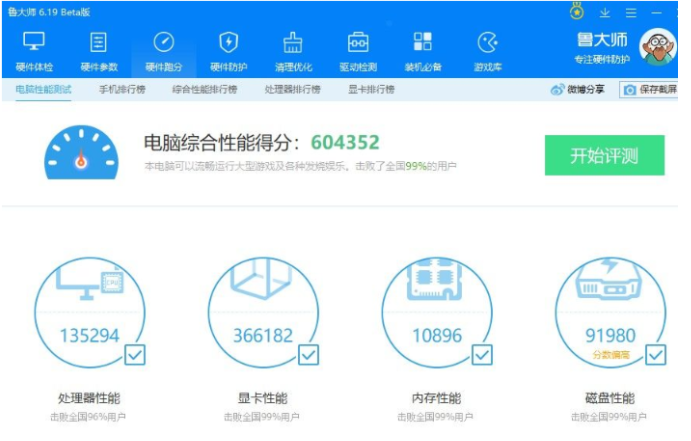Open the 硬件体检 hardware checkup section

[34, 52]
